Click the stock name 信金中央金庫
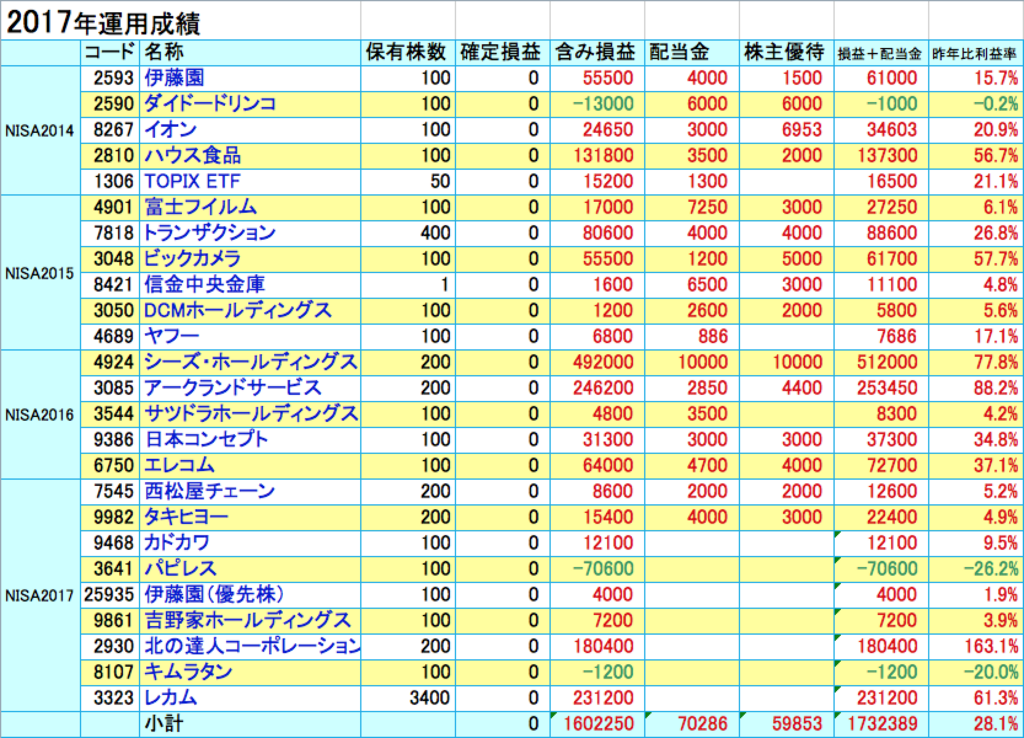This screenshot has height=738, width=1024. [205, 285]
